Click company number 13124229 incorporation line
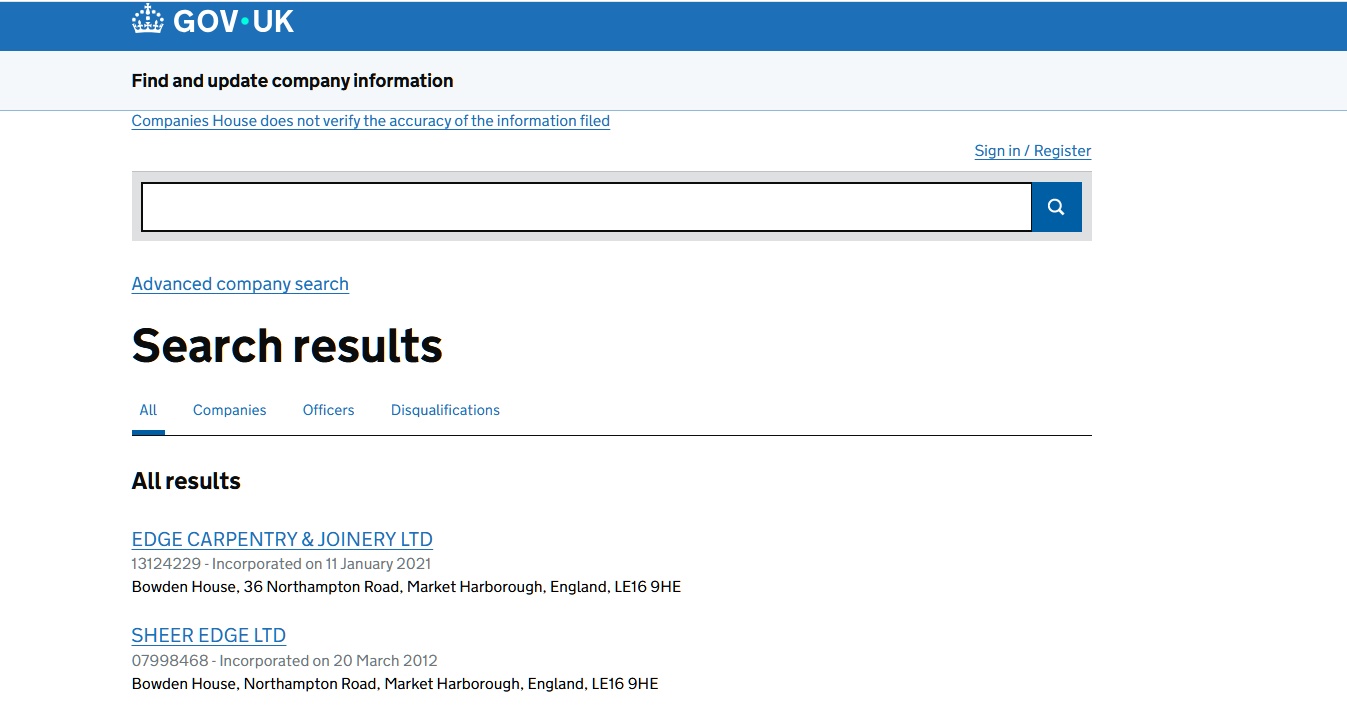The height and width of the screenshot is (718, 1347). pos(281,564)
